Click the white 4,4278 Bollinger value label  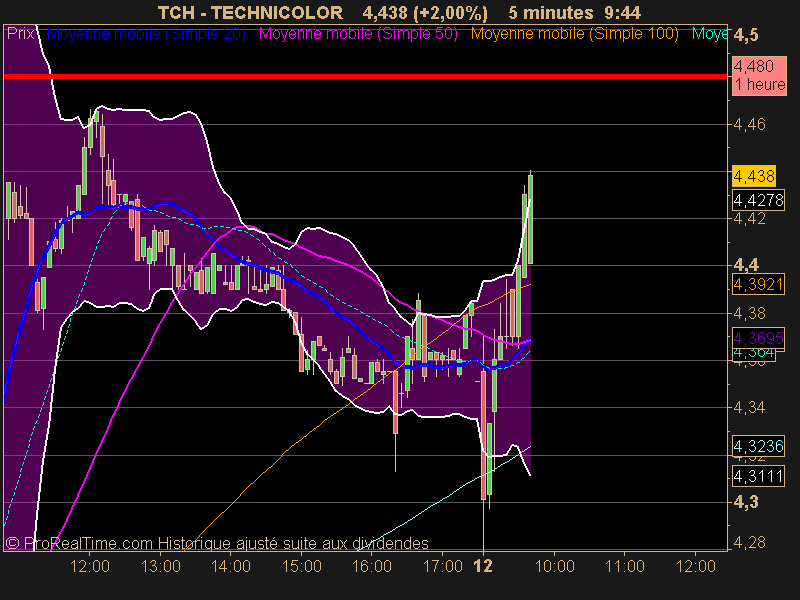(x=758, y=200)
